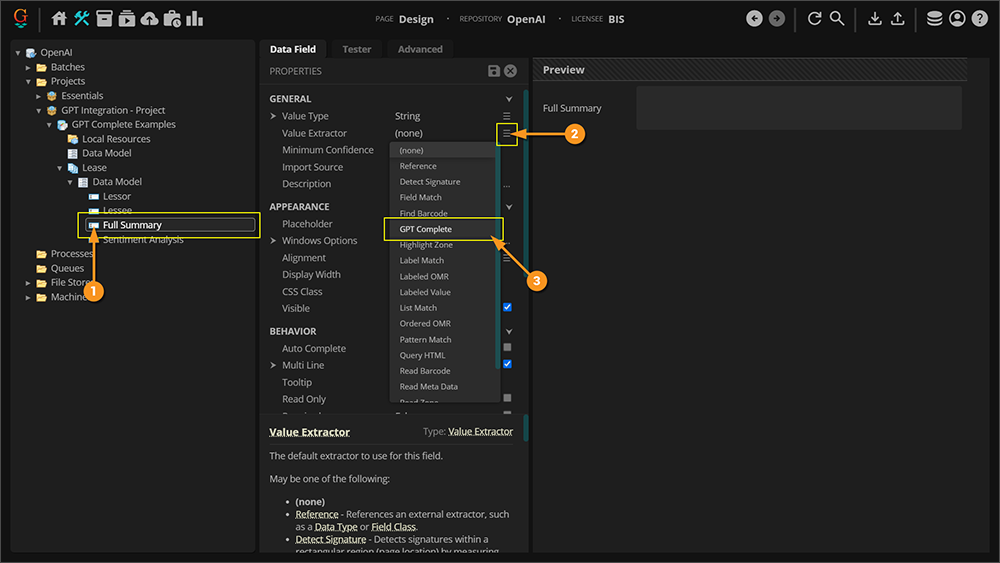Viewport: 1000px width, 563px height.
Task: Open the Value Extractor dropdown list button
Action: pyautogui.click(x=507, y=133)
